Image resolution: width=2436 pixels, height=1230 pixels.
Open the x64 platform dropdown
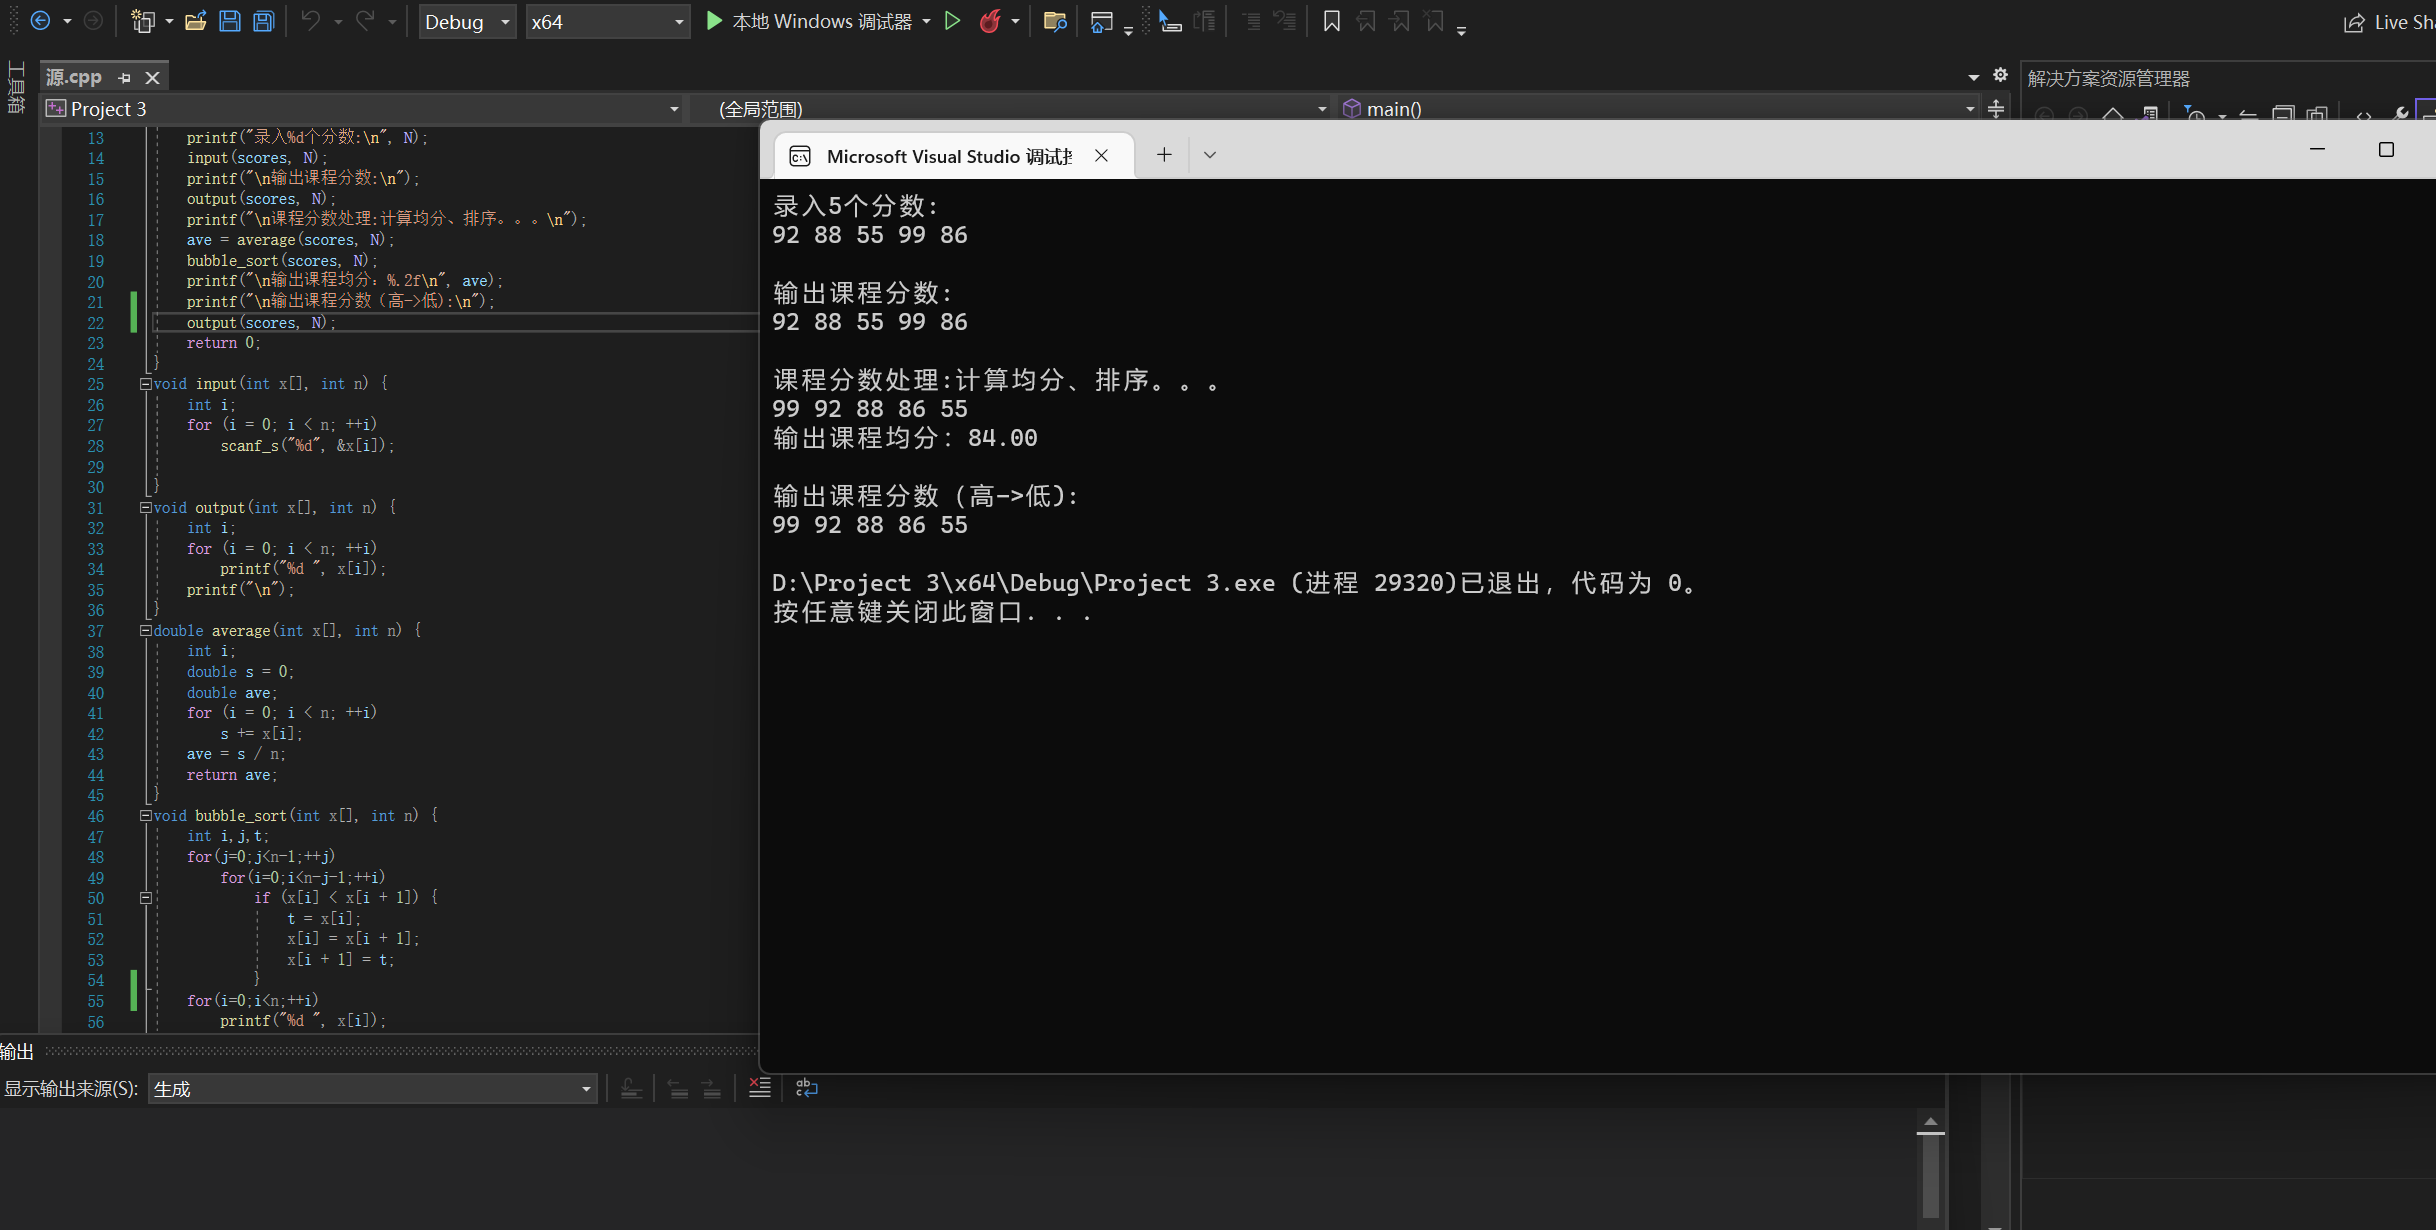pos(607,21)
